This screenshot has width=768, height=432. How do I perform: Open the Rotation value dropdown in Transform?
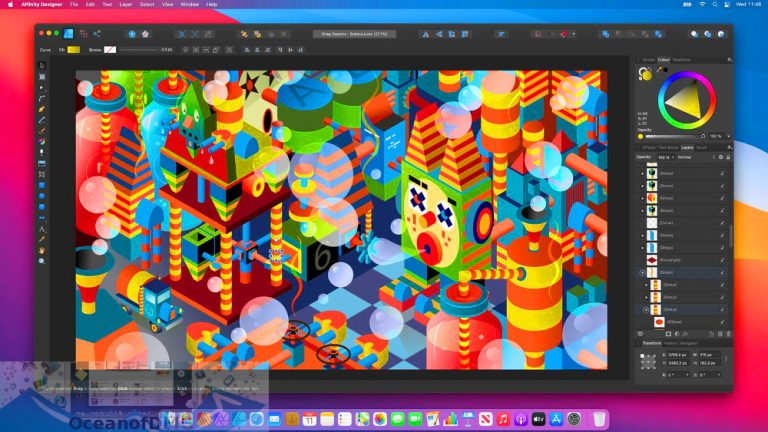pyautogui.click(x=686, y=375)
